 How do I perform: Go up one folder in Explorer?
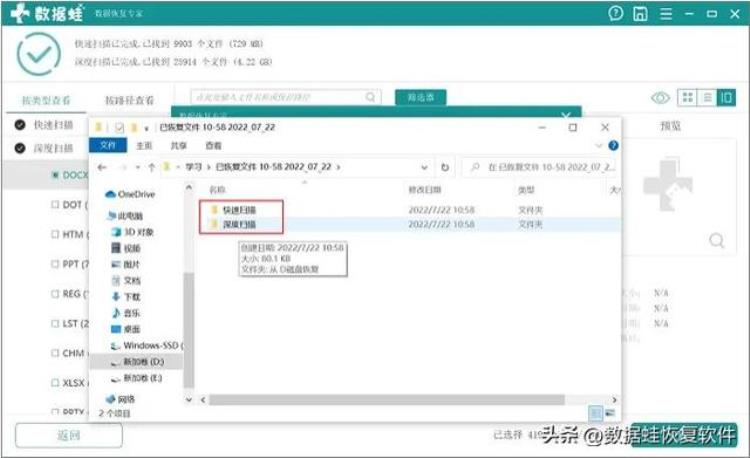152,167
